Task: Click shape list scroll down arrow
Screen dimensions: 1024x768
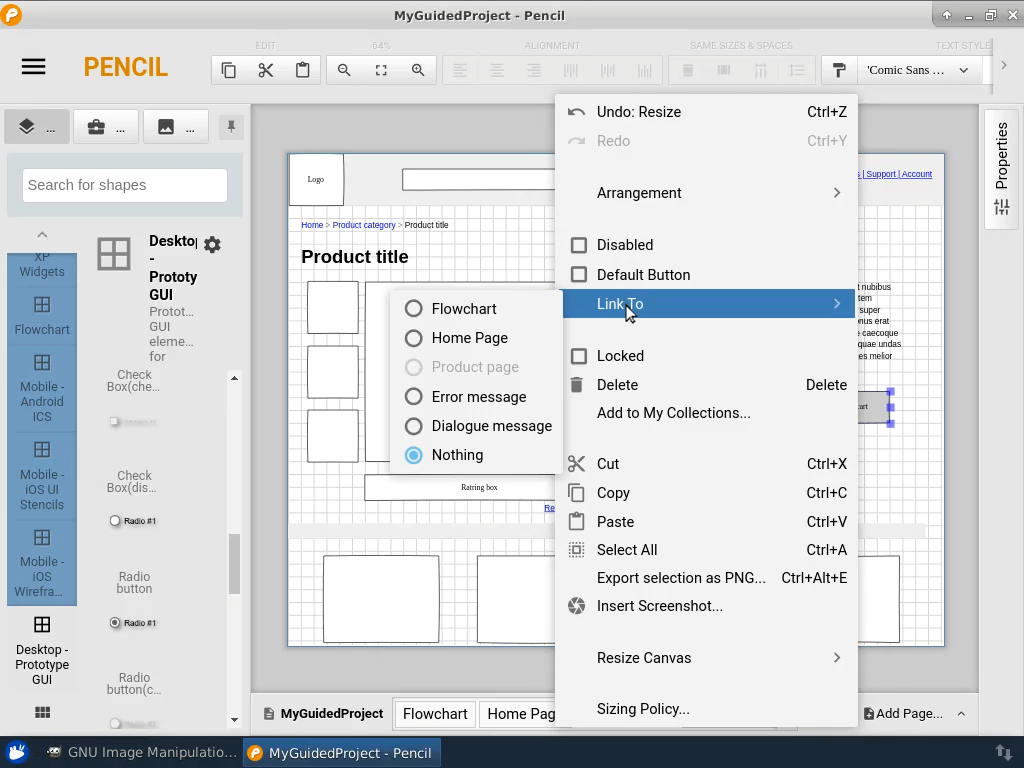Action: pyautogui.click(x=234, y=720)
